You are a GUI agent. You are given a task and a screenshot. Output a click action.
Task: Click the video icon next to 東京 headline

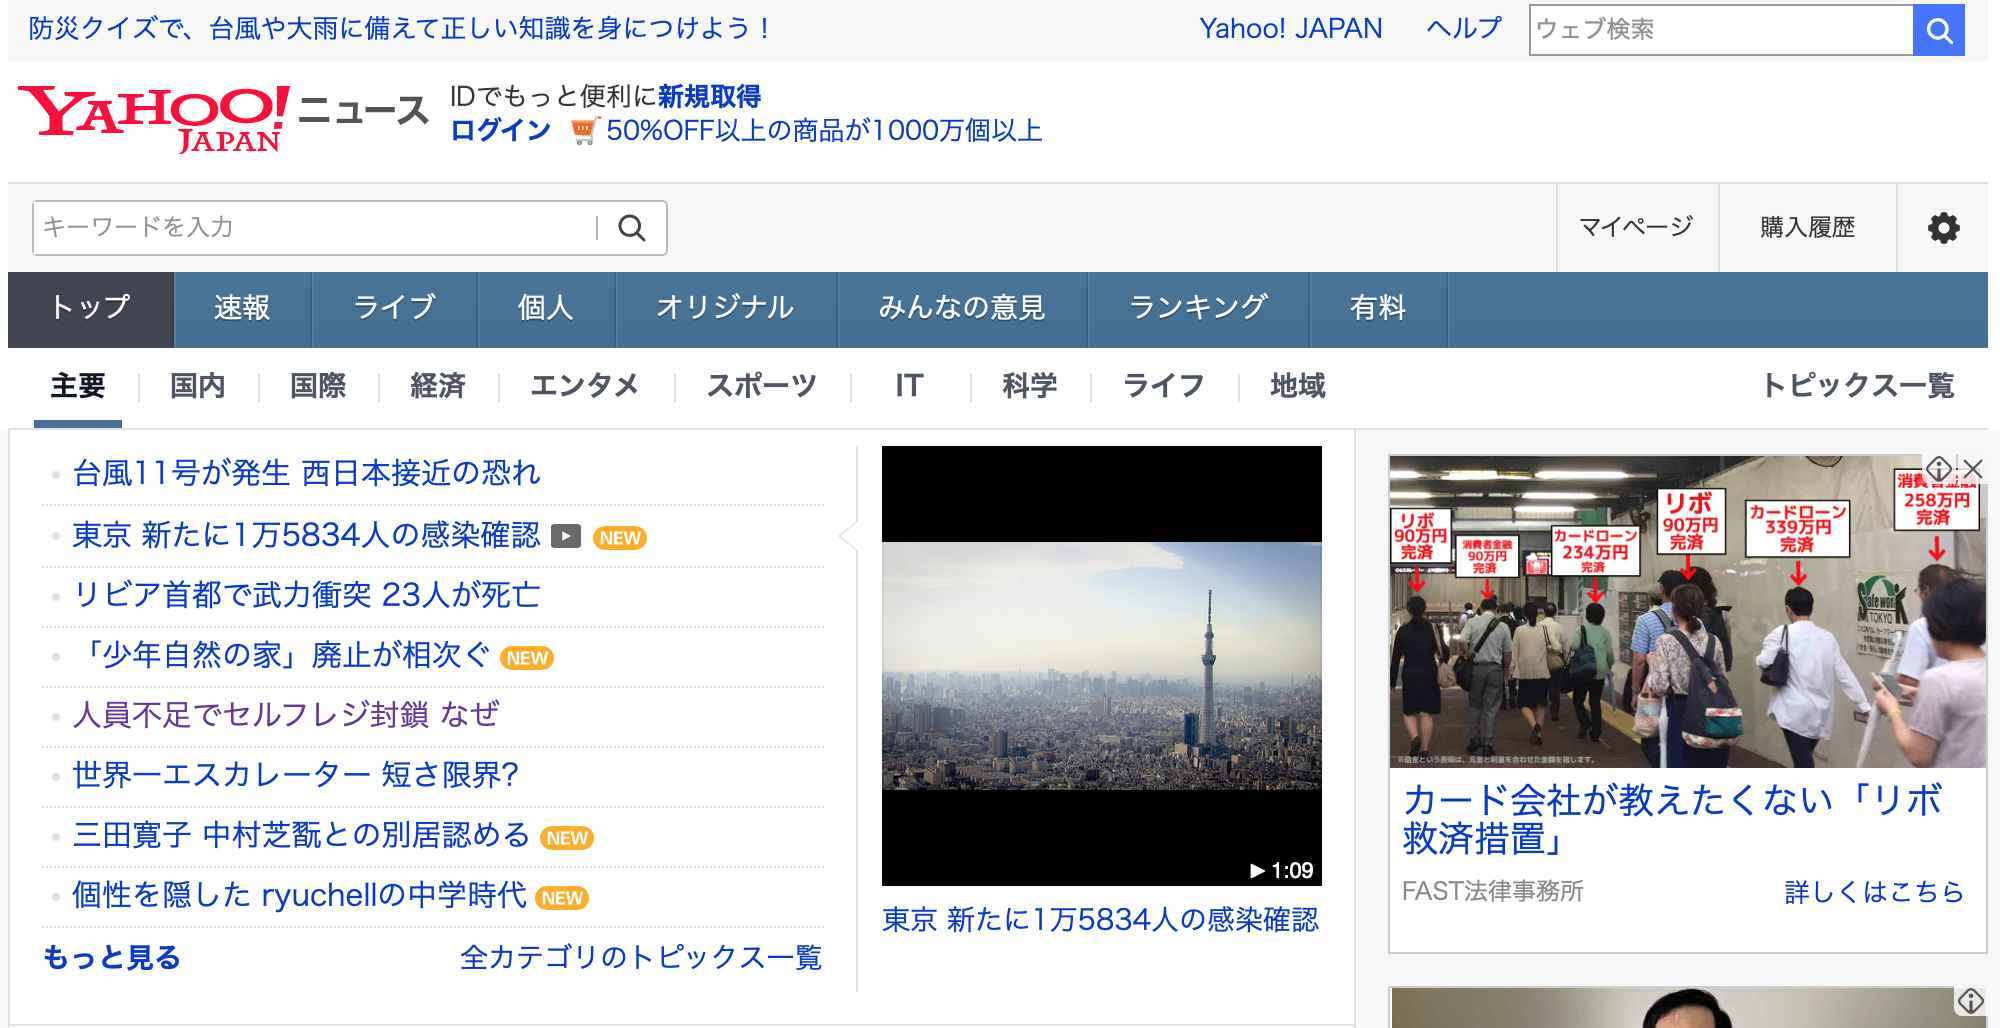[566, 536]
